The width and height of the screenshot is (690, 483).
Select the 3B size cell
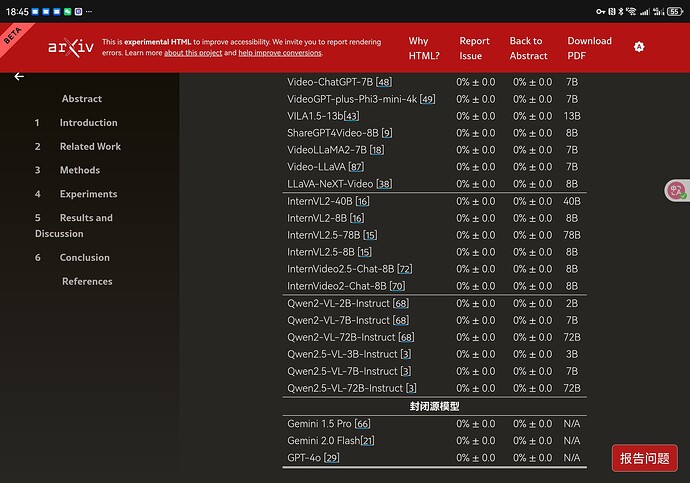point(572,354)
